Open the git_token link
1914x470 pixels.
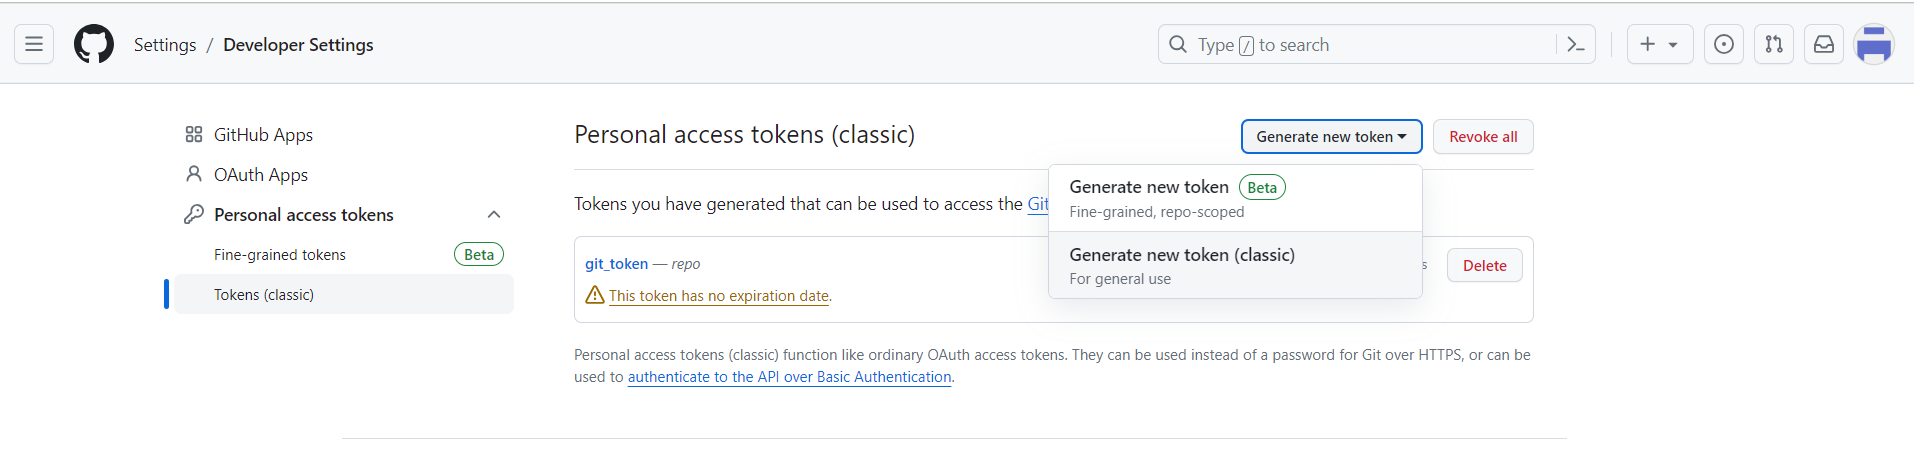616,264
